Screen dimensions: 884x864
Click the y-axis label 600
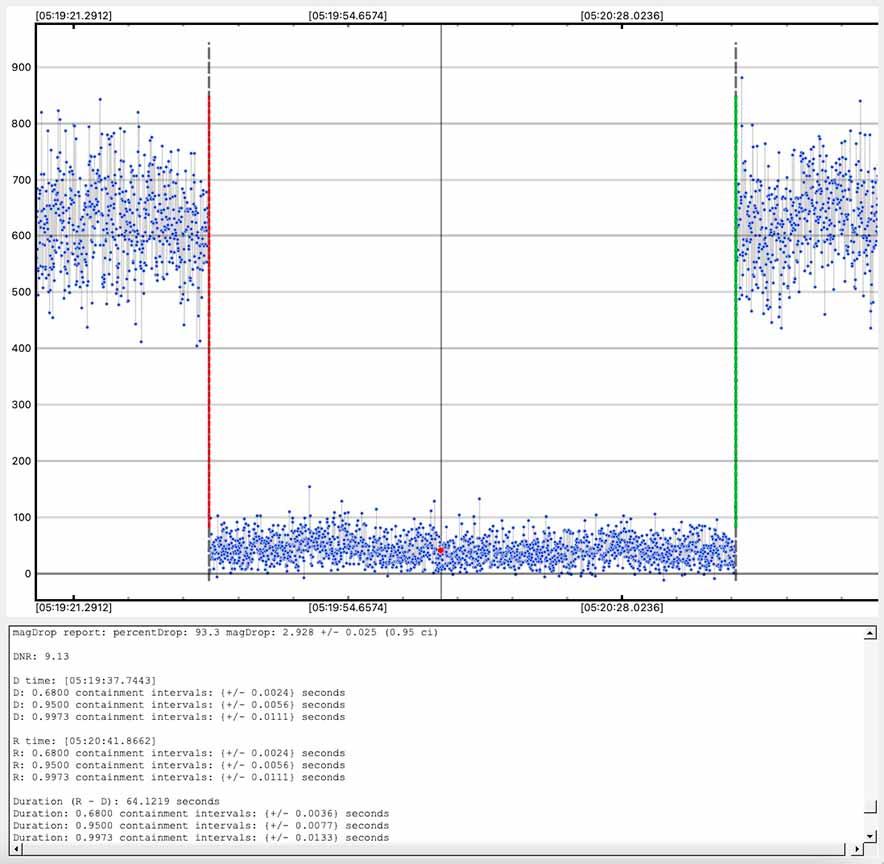point(21,236)
